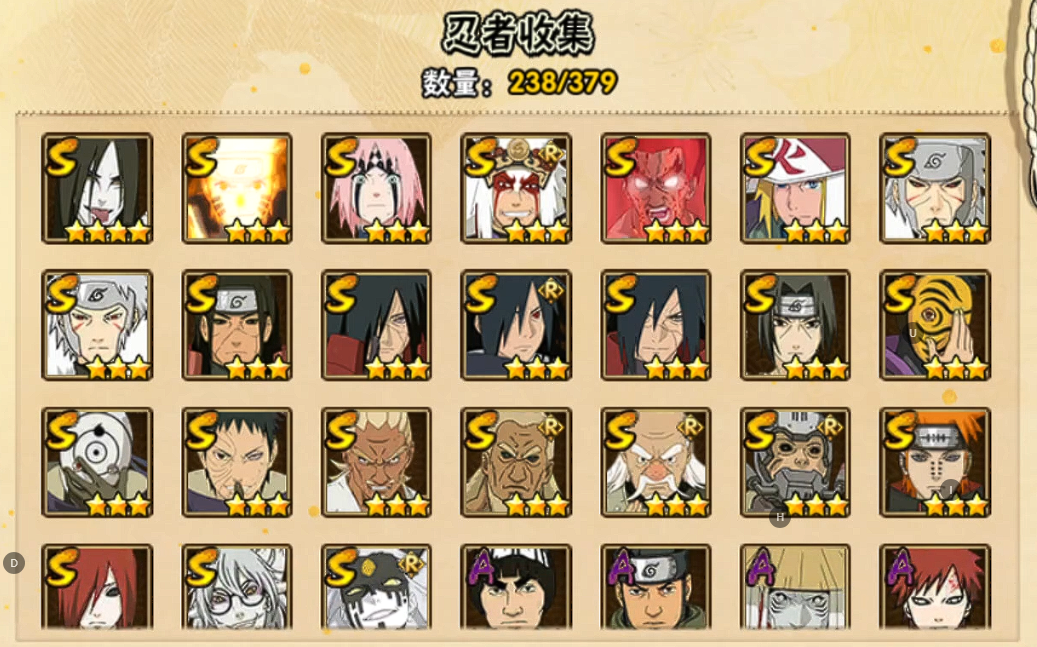Choose the pink-haired Sakura S-rank card
This screenshot has height=647, width=1037.
coord(377,189)
